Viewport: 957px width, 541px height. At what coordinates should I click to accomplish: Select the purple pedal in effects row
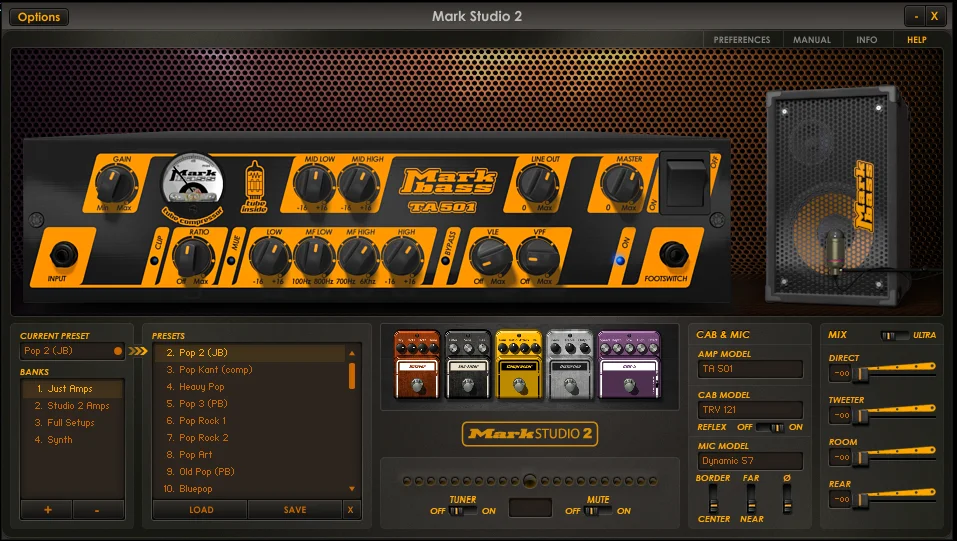click(x=629, y=365)
